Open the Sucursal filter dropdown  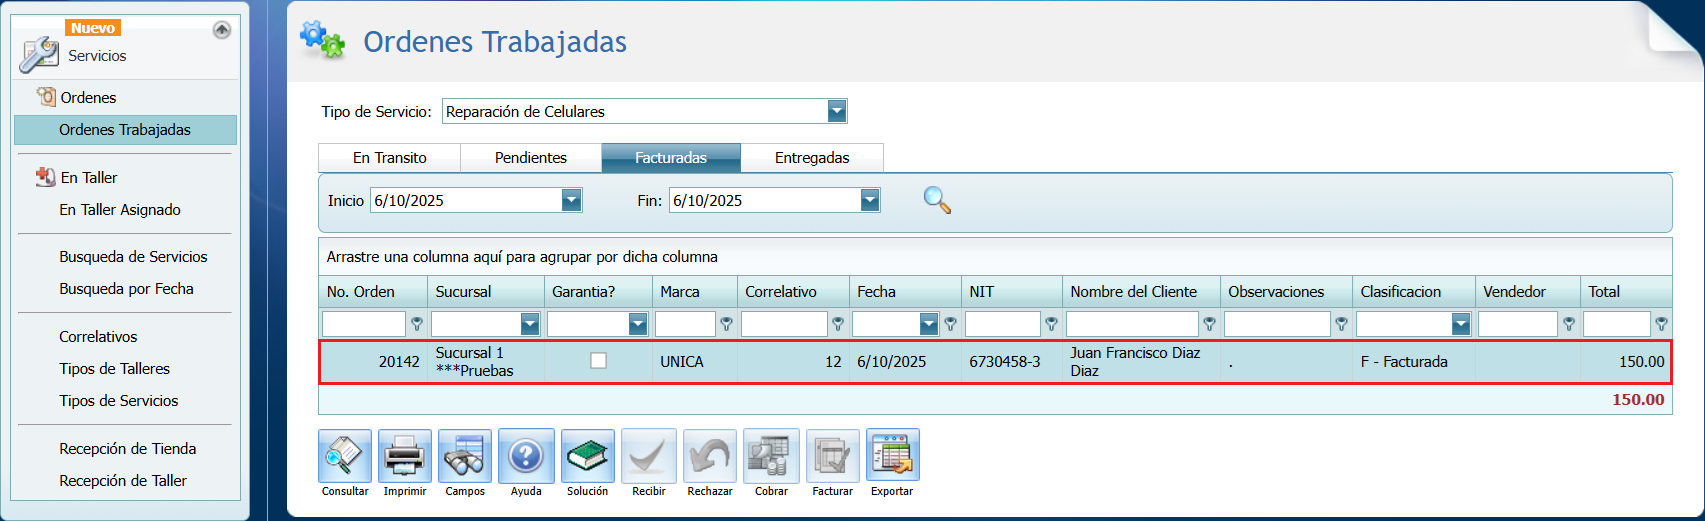tap(530, 324)
